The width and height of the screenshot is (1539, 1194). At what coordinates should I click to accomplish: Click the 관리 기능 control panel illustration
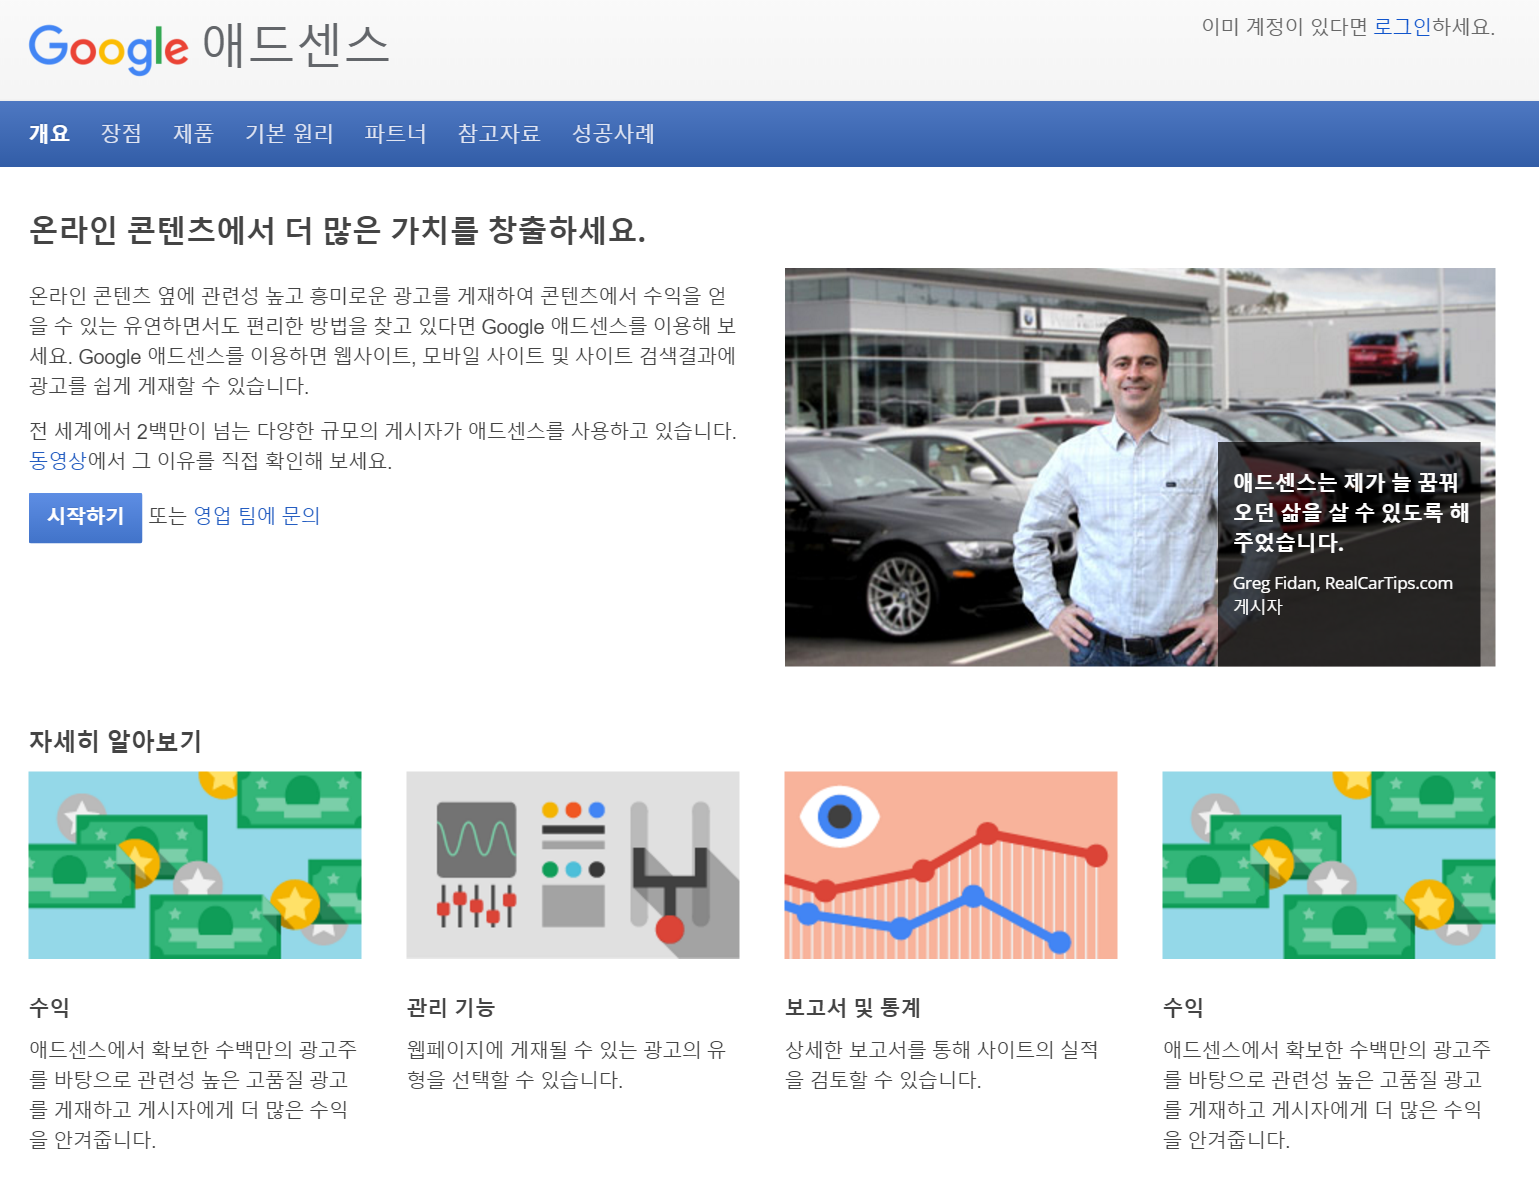tap(573, 865)
